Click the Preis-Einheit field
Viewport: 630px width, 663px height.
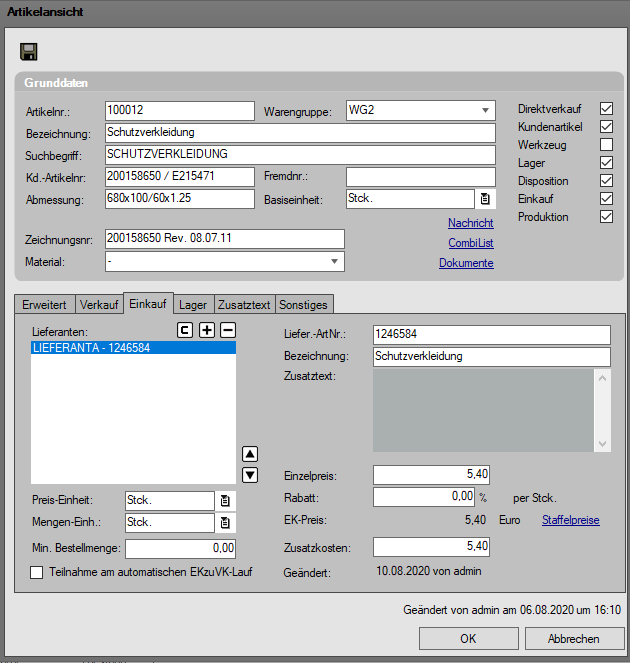(170, 501)
